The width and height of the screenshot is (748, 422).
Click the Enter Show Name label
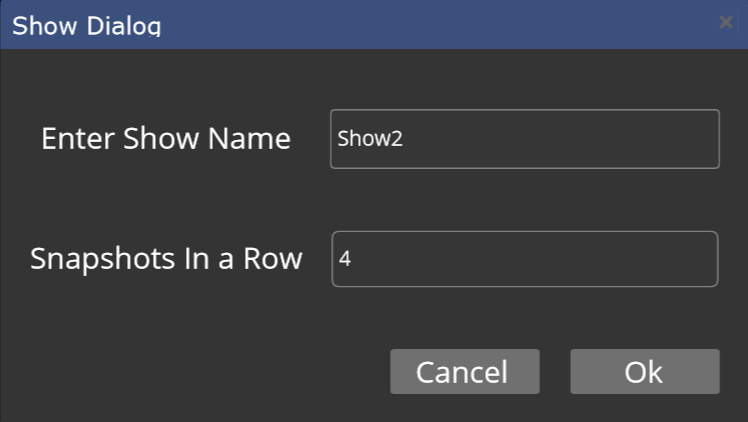point(166,139)
